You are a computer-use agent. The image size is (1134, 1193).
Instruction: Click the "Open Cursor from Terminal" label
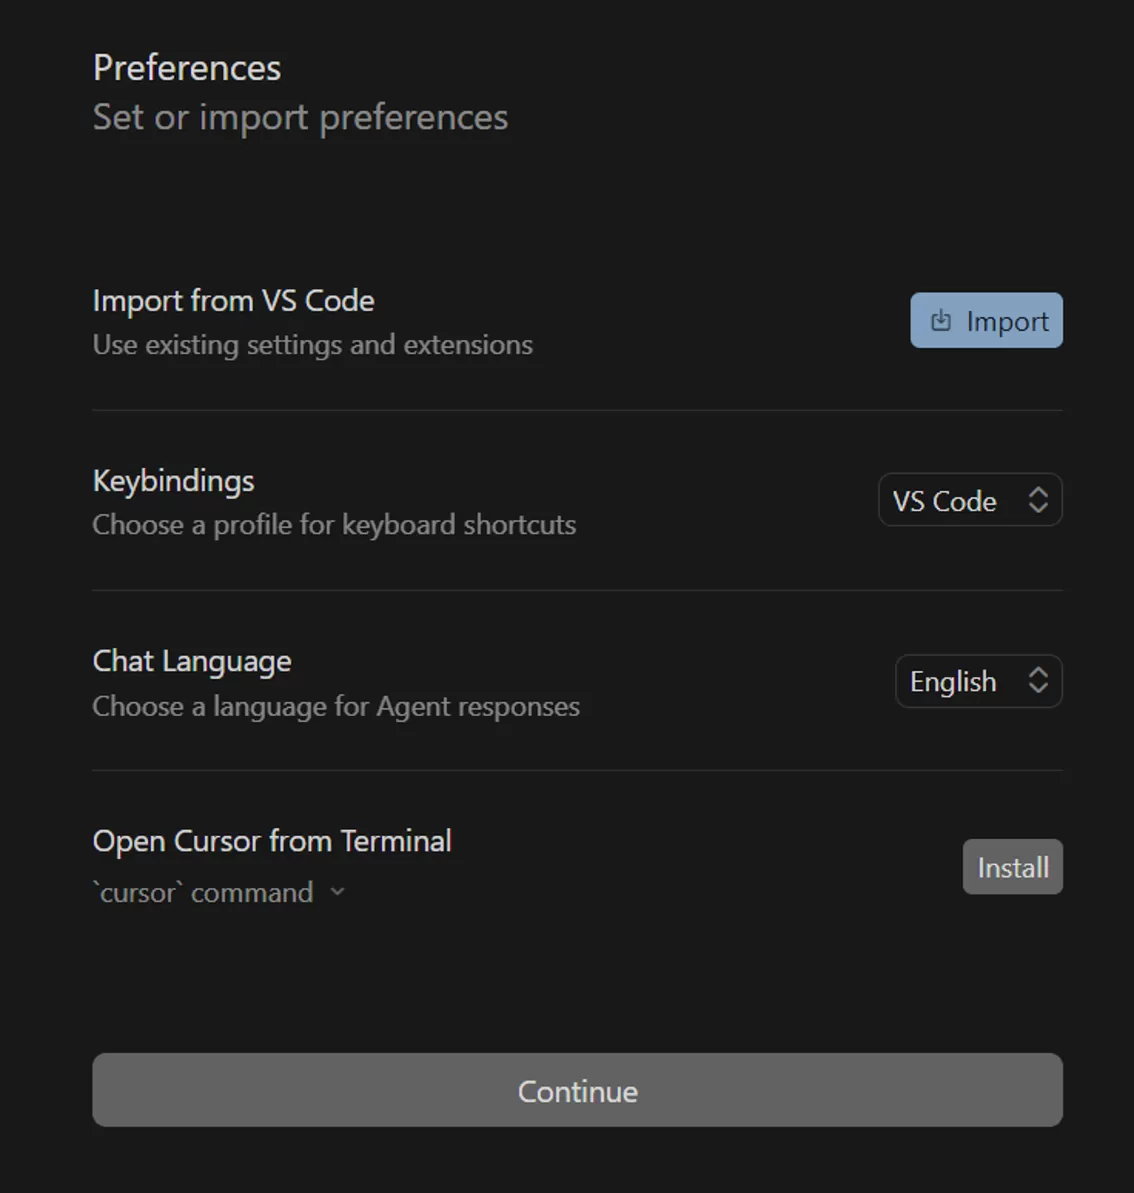(x=272, y=841)
